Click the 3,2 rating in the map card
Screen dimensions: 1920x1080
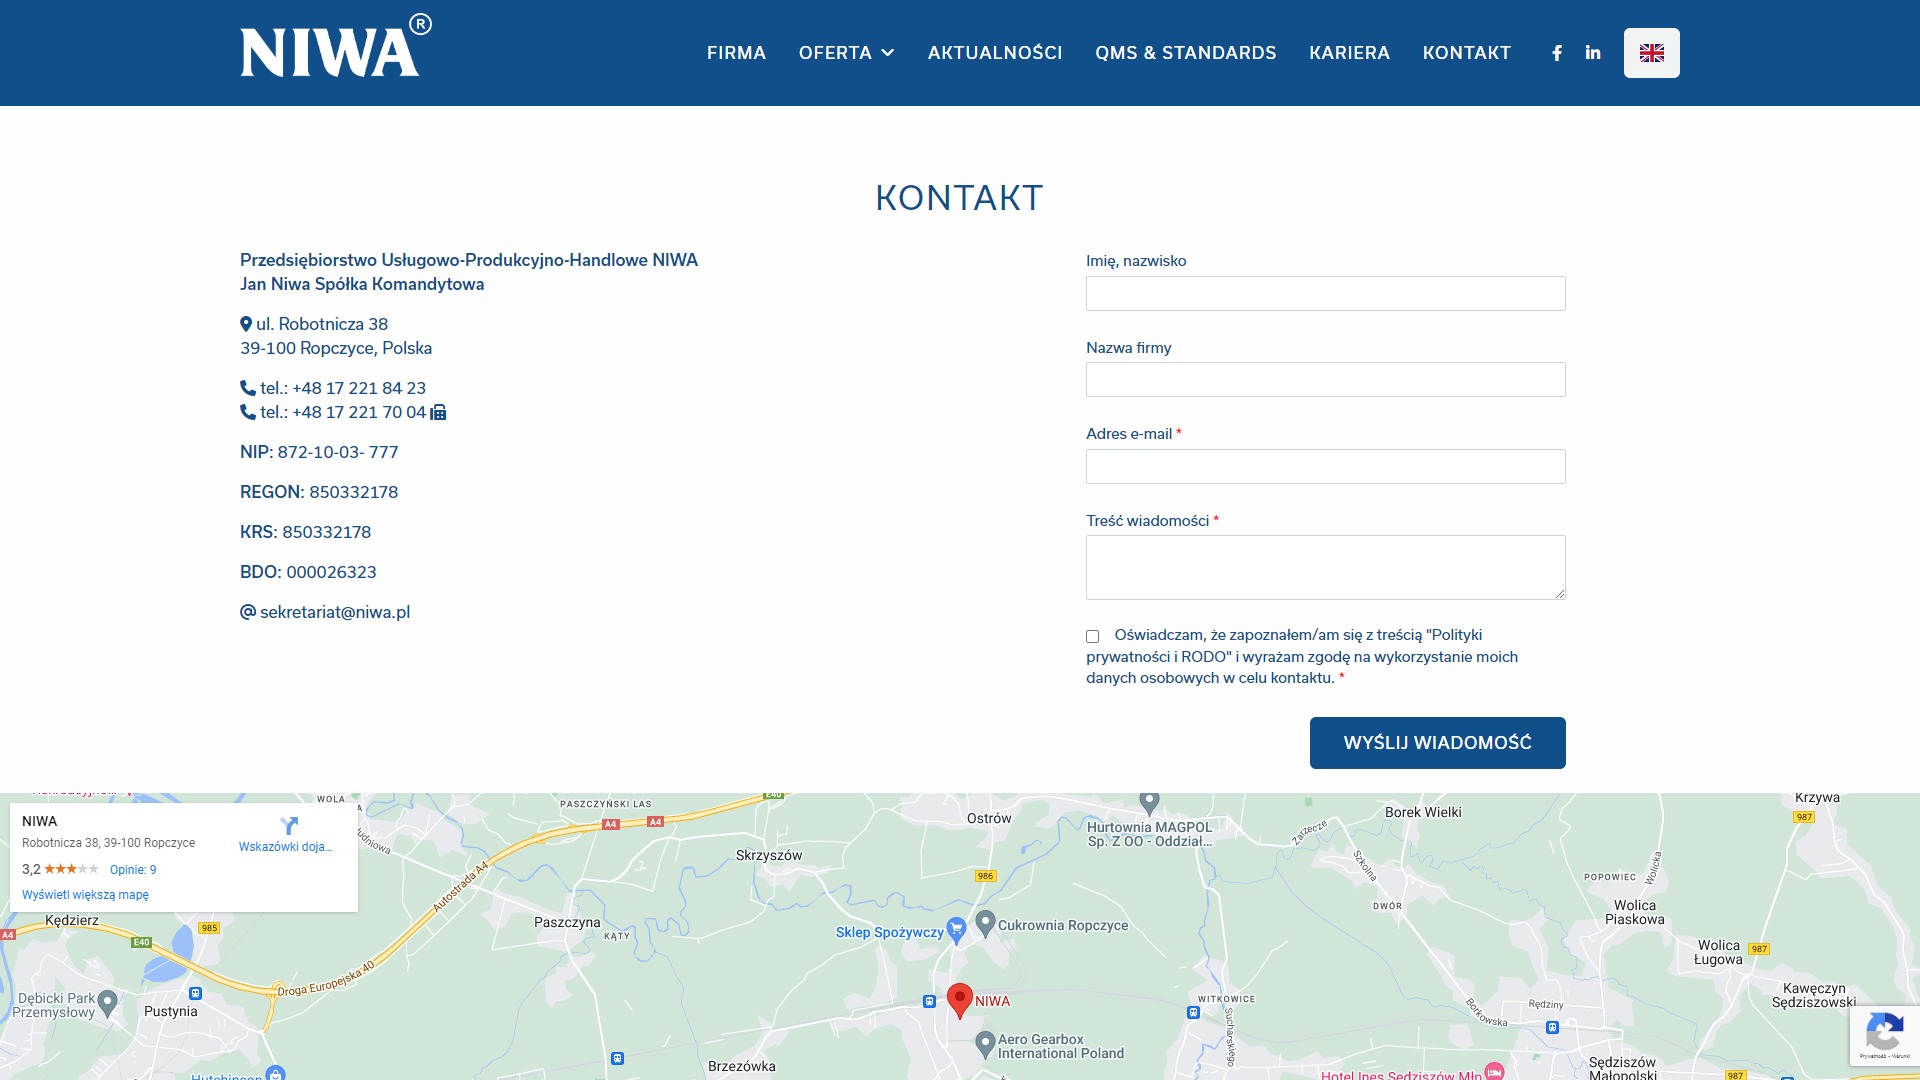[x=31, y=869]
